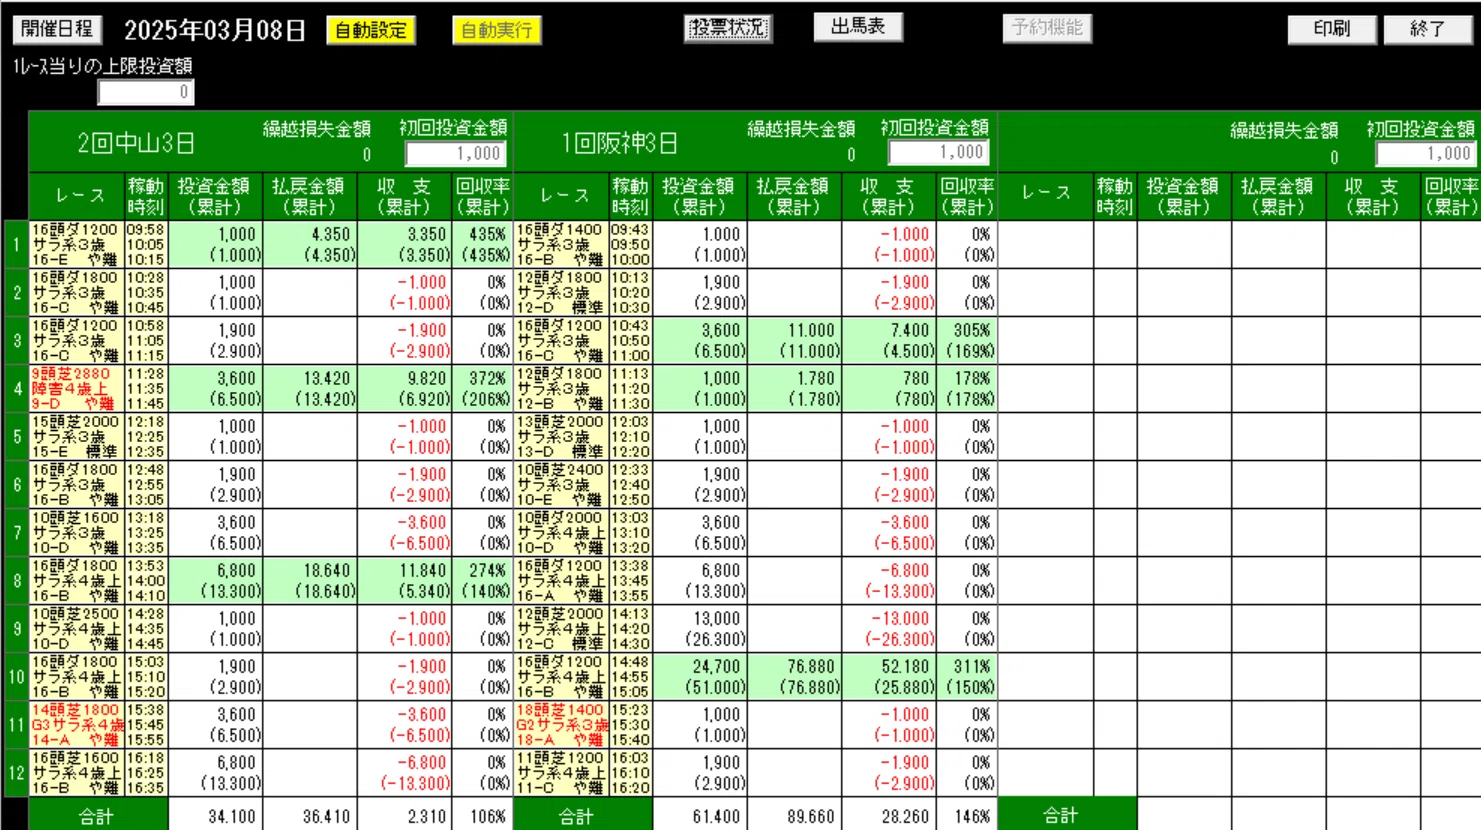Select Nakayama race 11 red cell 14頭芝1800 G3
The image size is (1481, 830).
click(x=76, y=724)
